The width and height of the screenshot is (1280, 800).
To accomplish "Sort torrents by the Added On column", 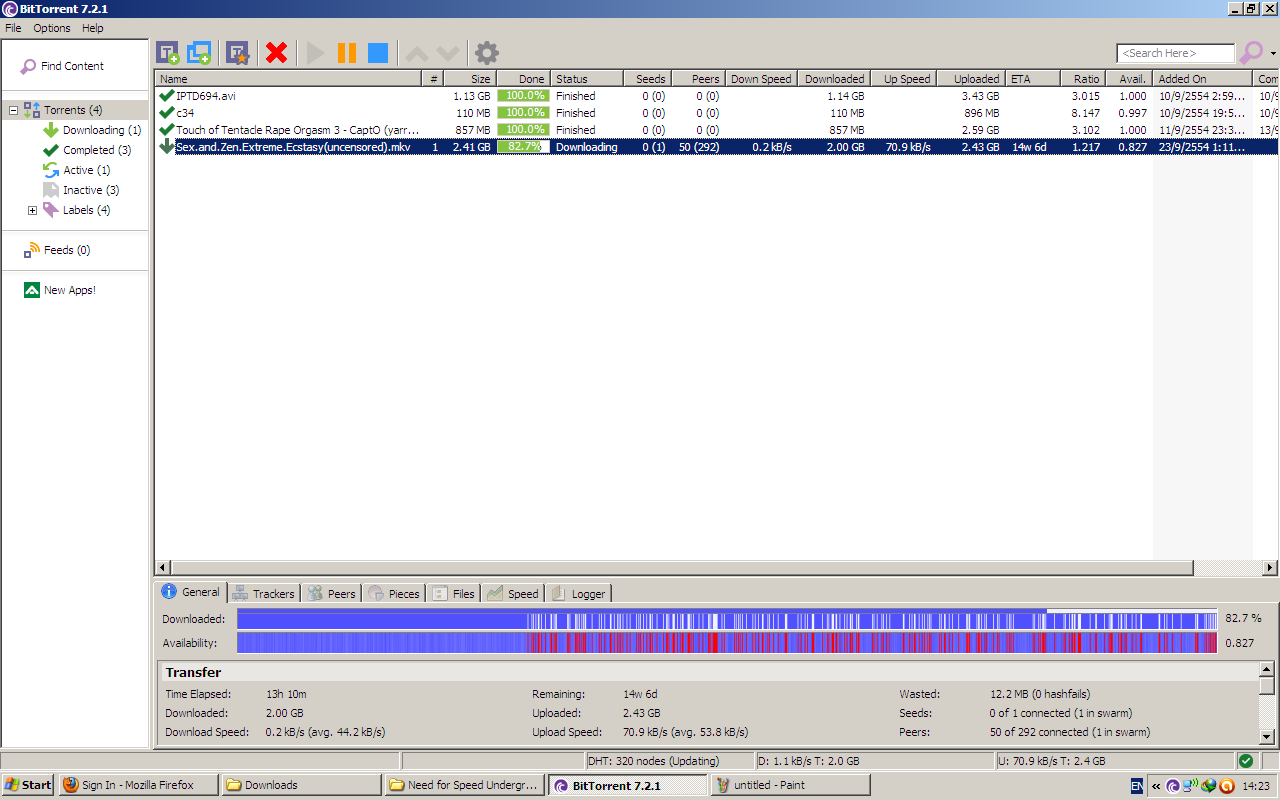I will click(x=1201, y=79).
